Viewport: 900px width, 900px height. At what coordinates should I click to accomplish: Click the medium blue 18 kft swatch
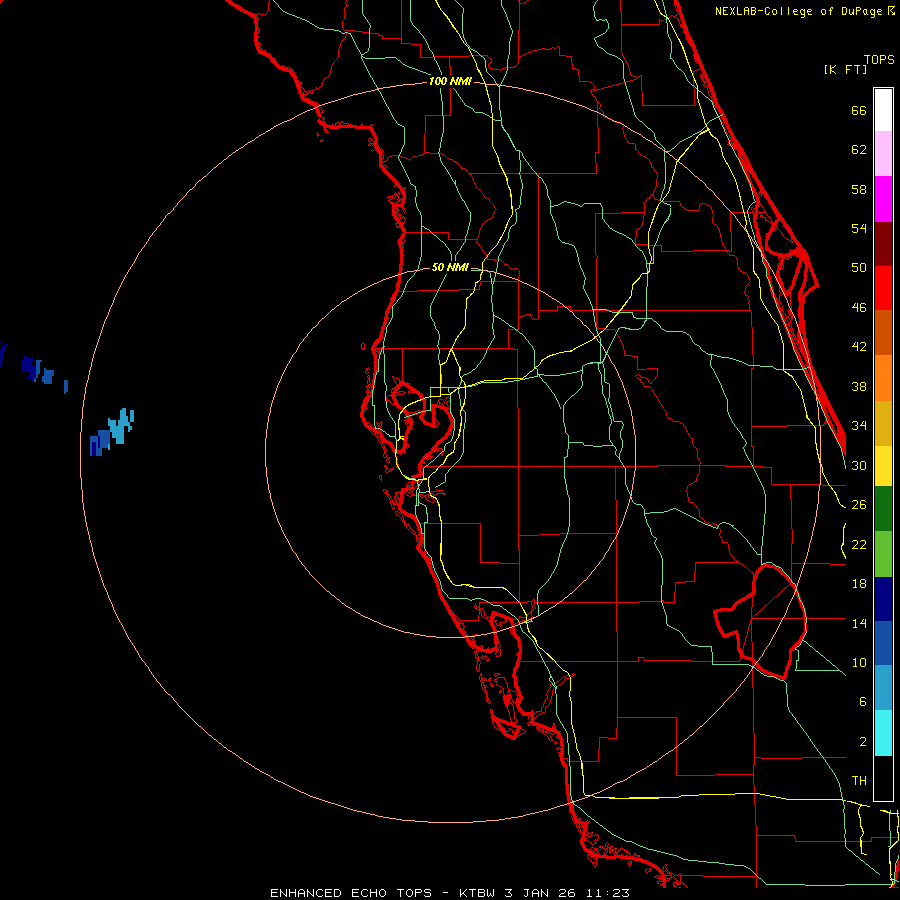point(883,643)
